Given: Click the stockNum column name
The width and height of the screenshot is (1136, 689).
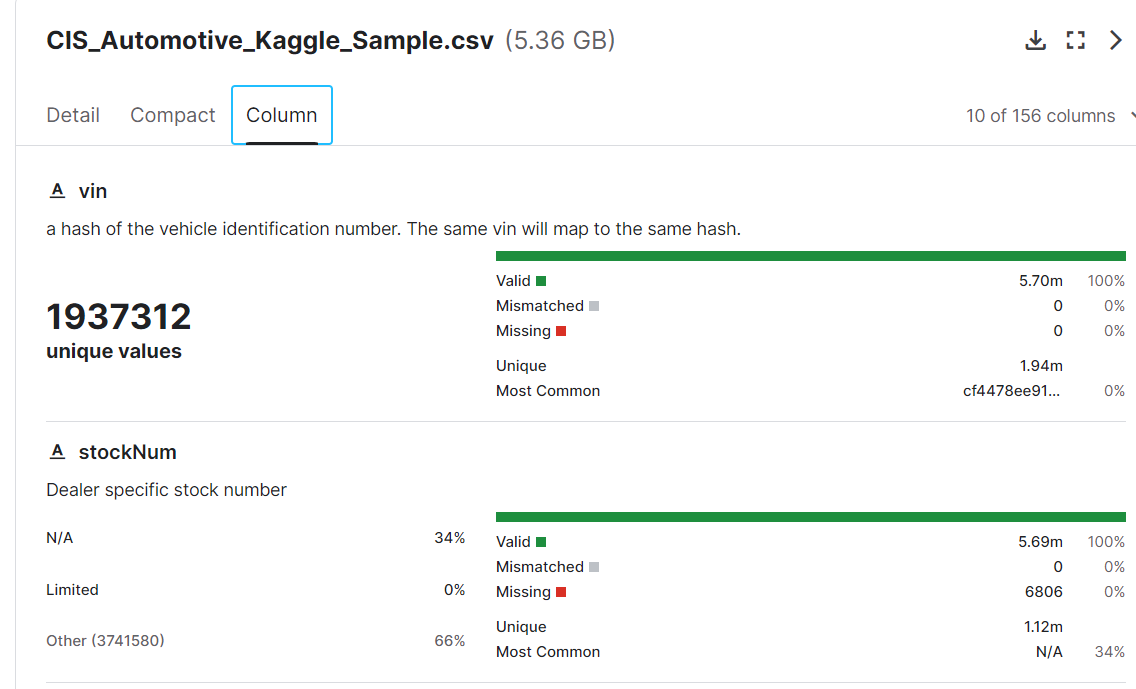Looking at the screenshot, I should [x=128, y=452].
